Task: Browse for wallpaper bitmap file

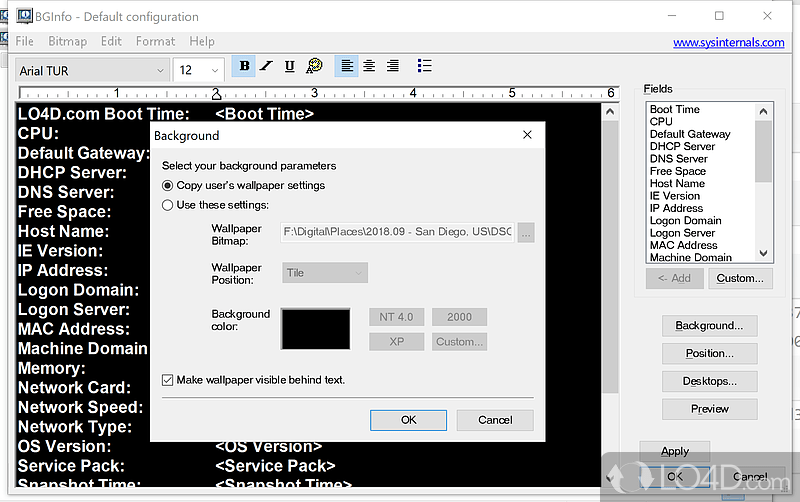Action: pos(526,233)
